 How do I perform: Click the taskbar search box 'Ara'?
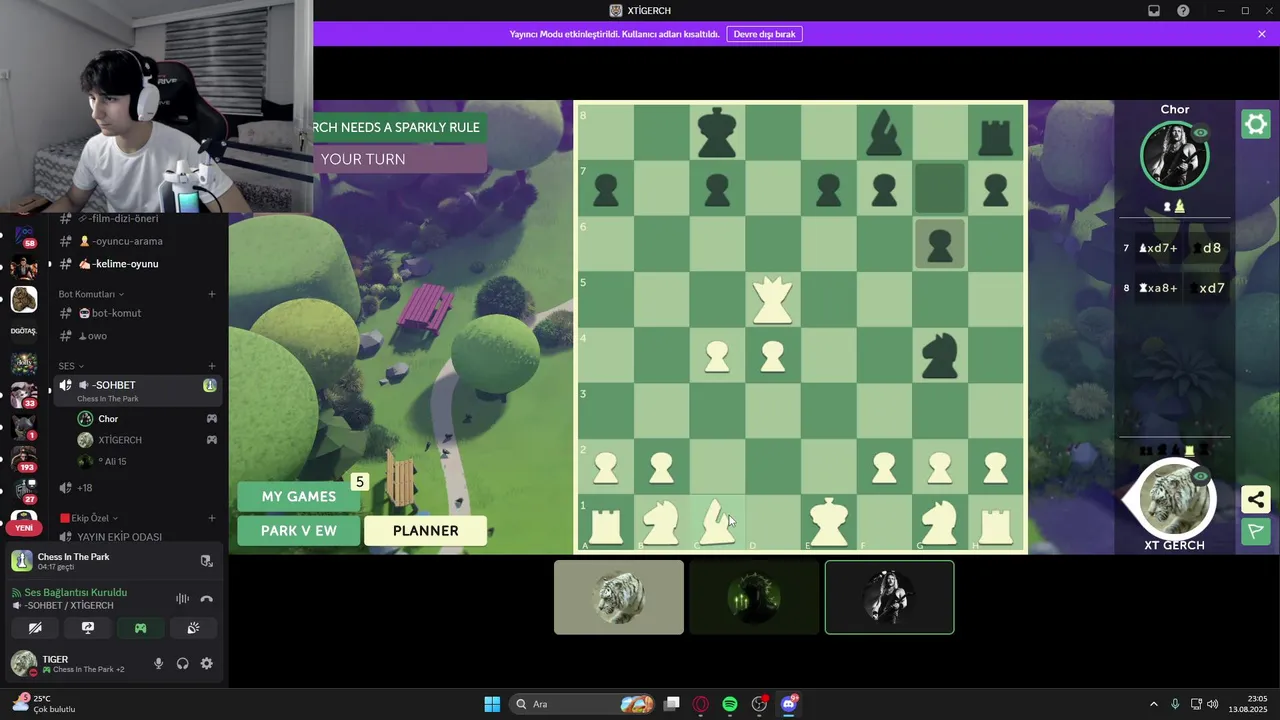(x=584, y=704)
